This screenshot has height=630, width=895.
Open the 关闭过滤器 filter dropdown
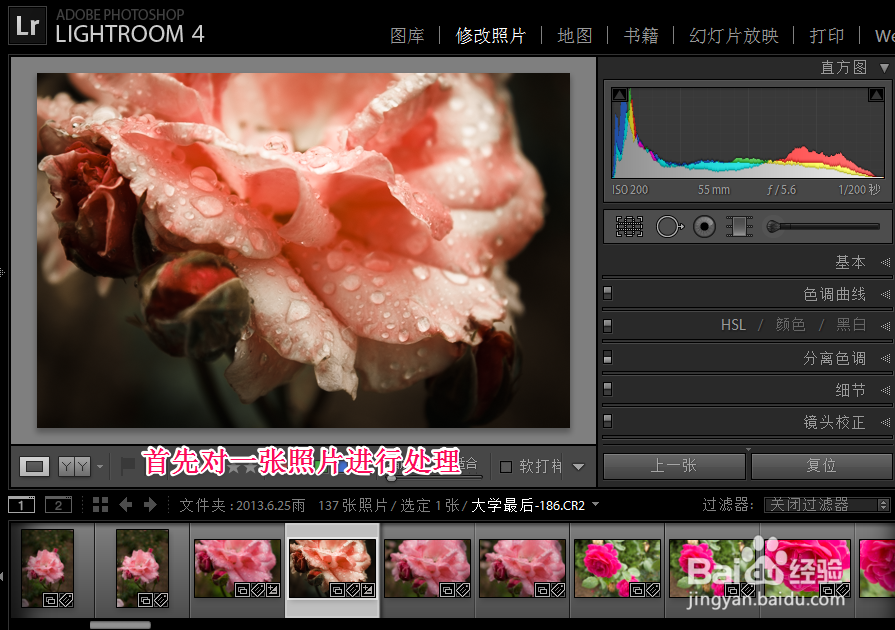825,505
